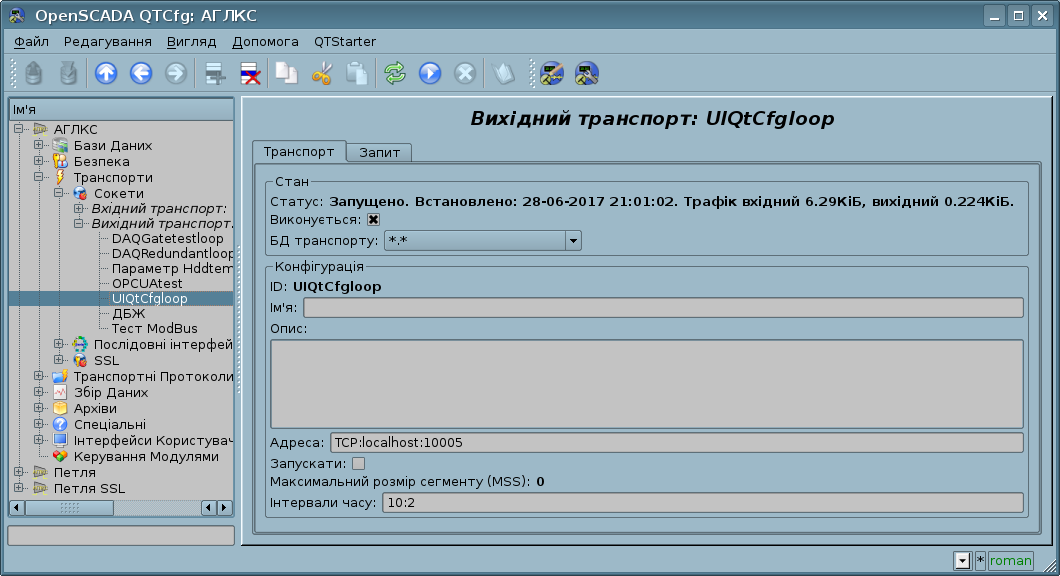Click the add item toolbar icon
The image size is (1060, 576).
pyautogui.click(x=214, y=73)
